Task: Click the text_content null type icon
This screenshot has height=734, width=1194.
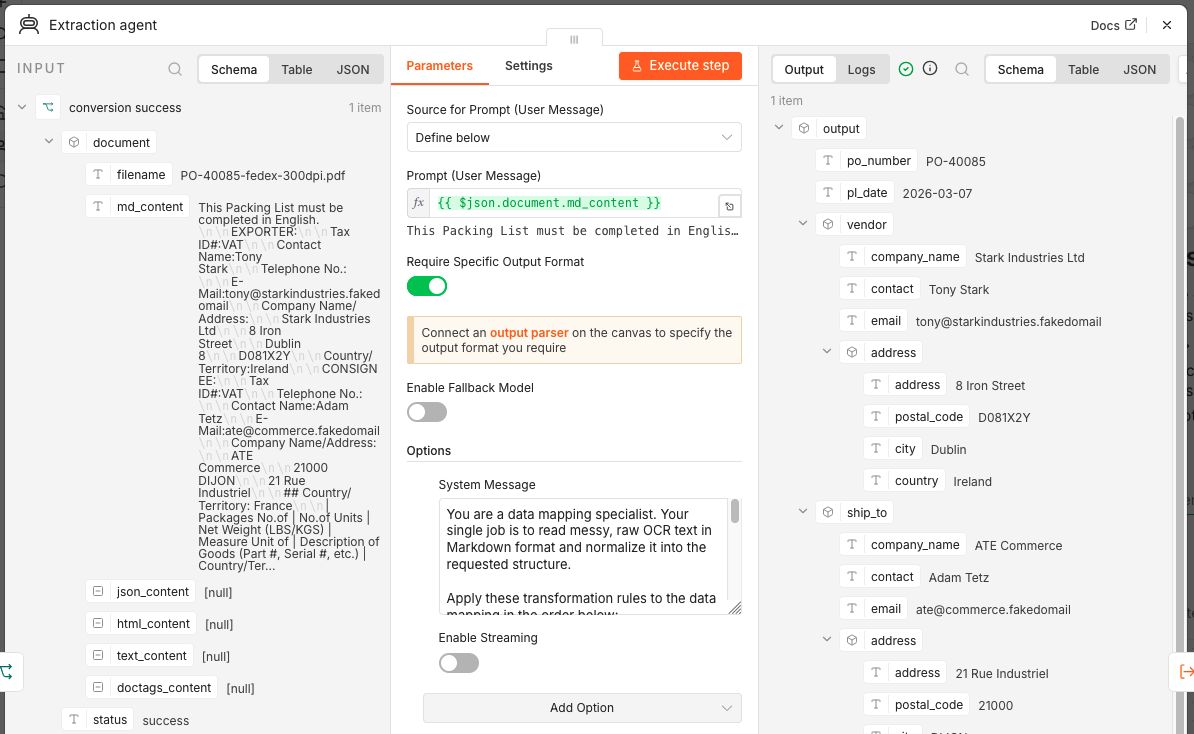Action: point(97,656)
